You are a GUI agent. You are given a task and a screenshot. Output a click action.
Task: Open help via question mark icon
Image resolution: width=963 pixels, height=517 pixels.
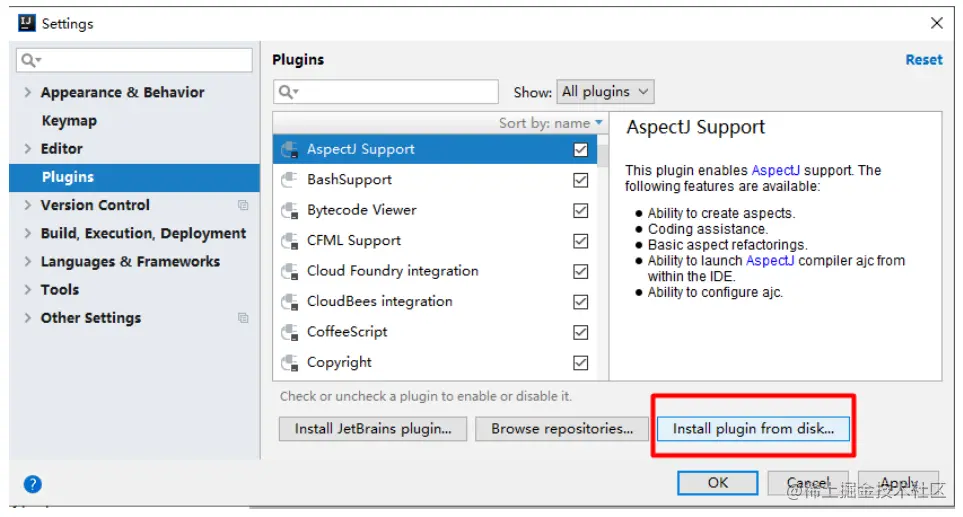[x=33, y=484]
